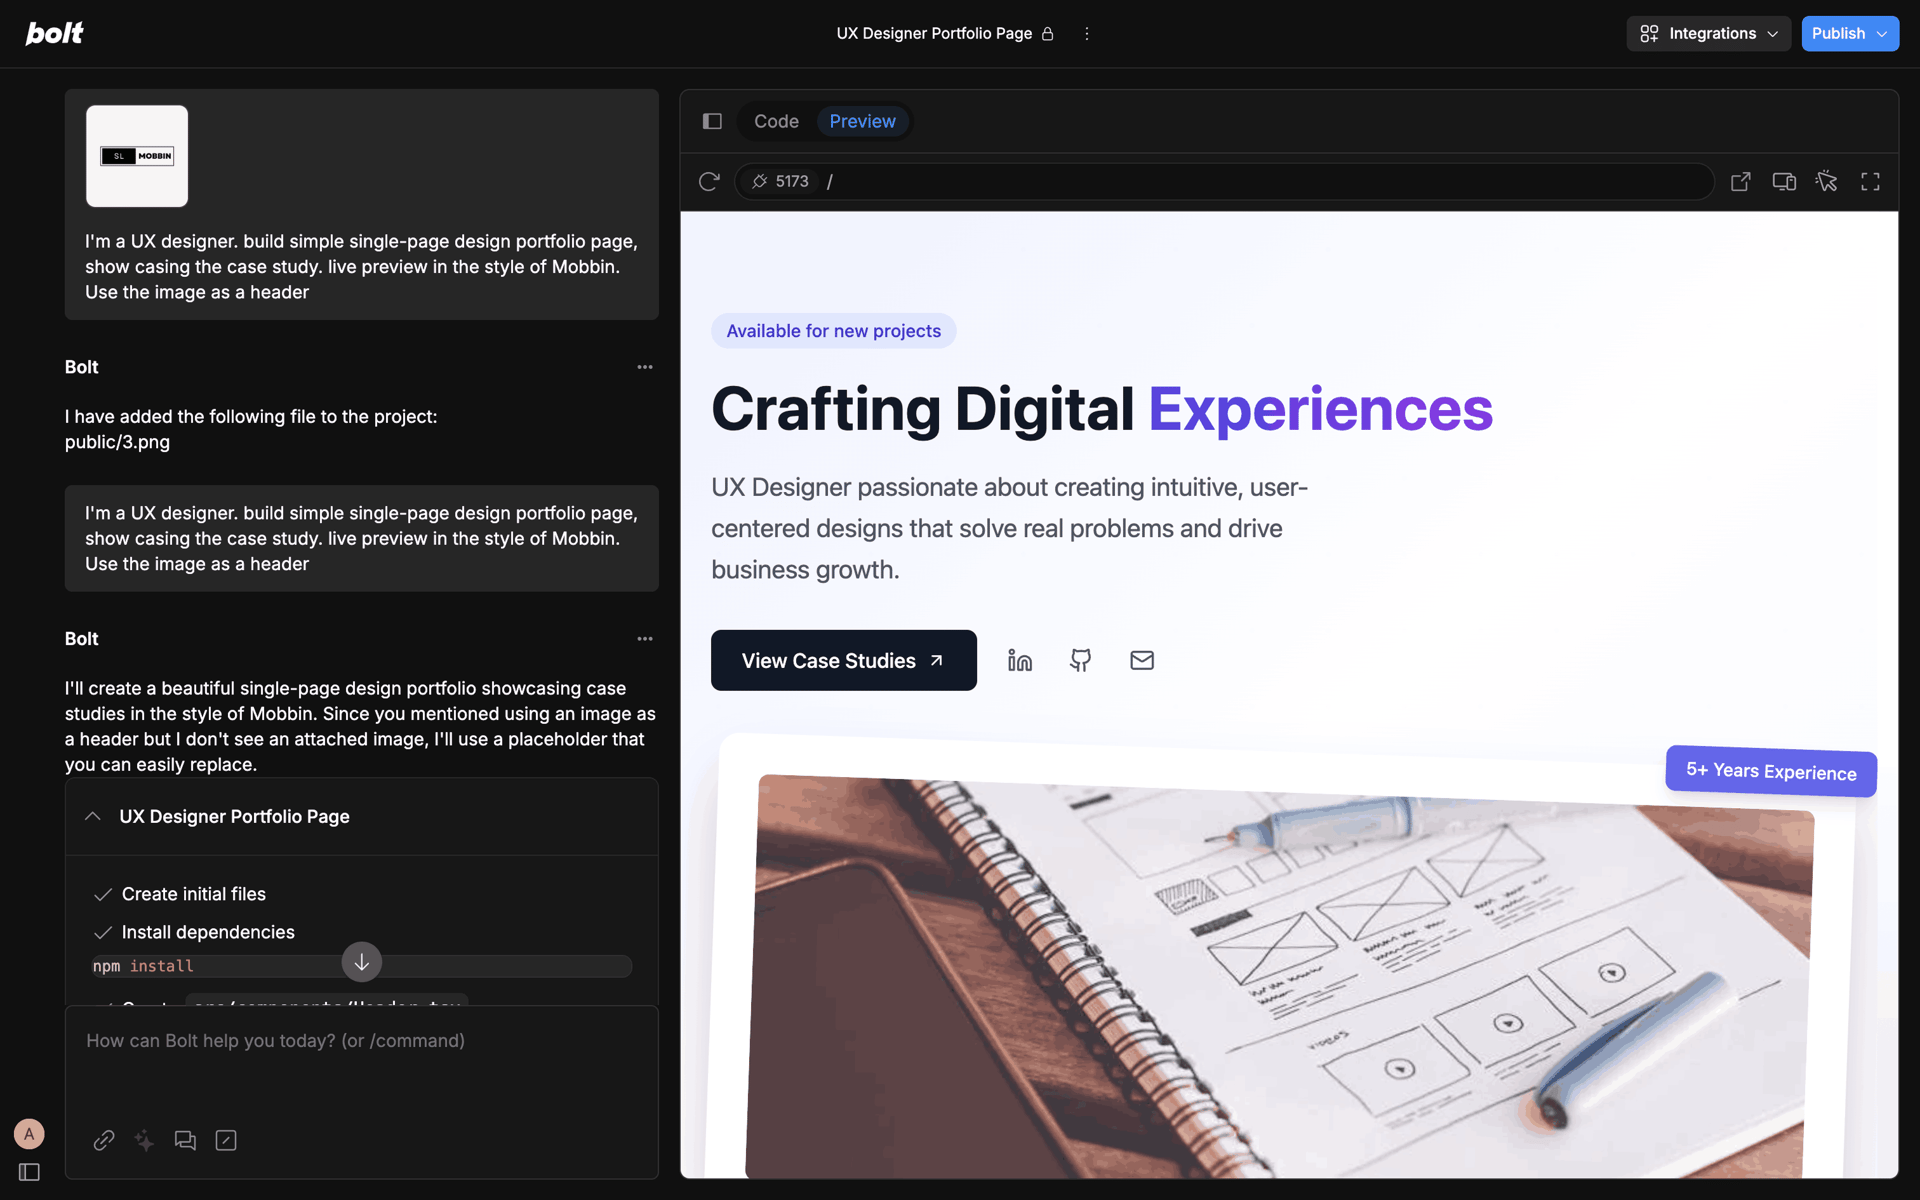
Task: Enter fullscreen preview mode
Action: [1870, 181]
